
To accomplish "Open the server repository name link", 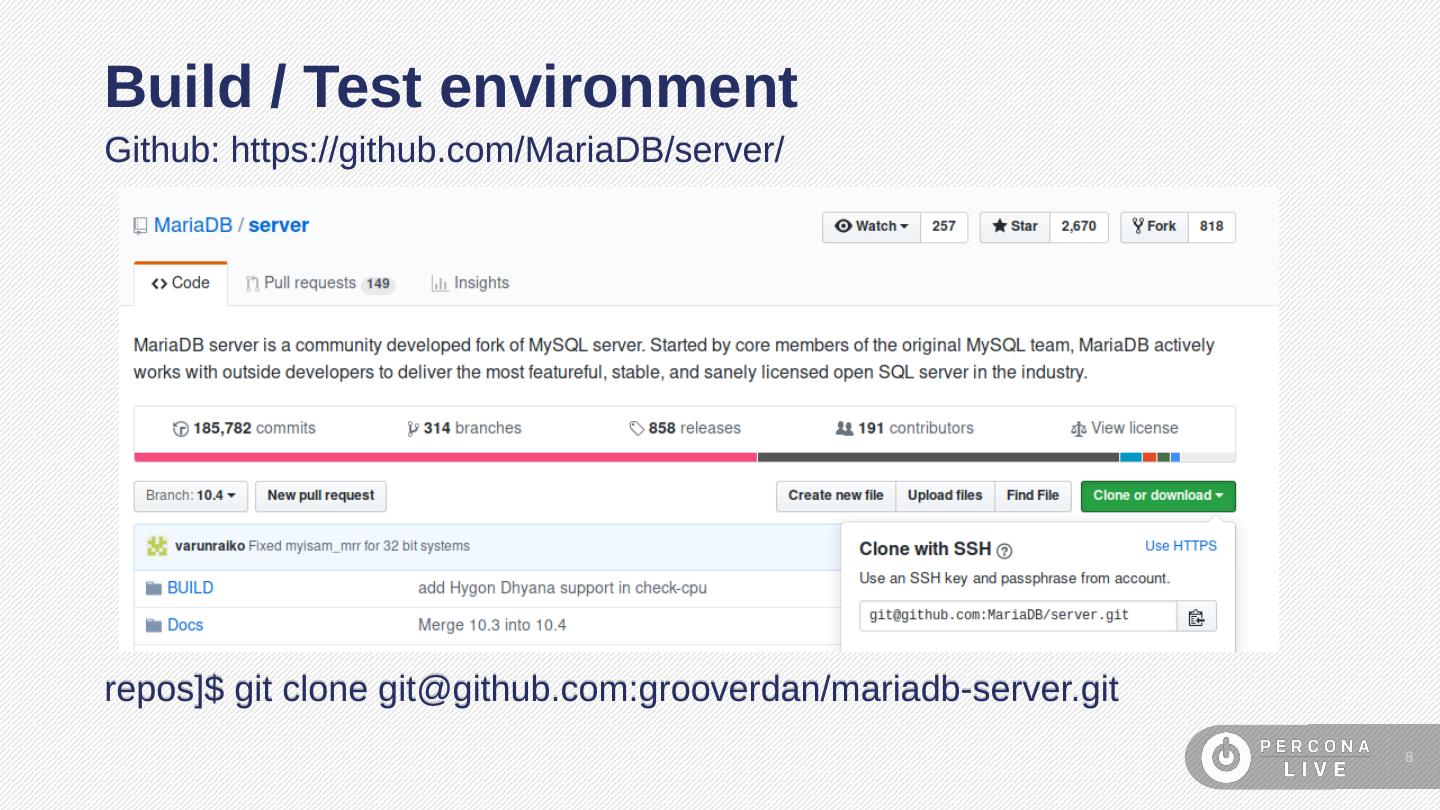I will click(278, 226).
